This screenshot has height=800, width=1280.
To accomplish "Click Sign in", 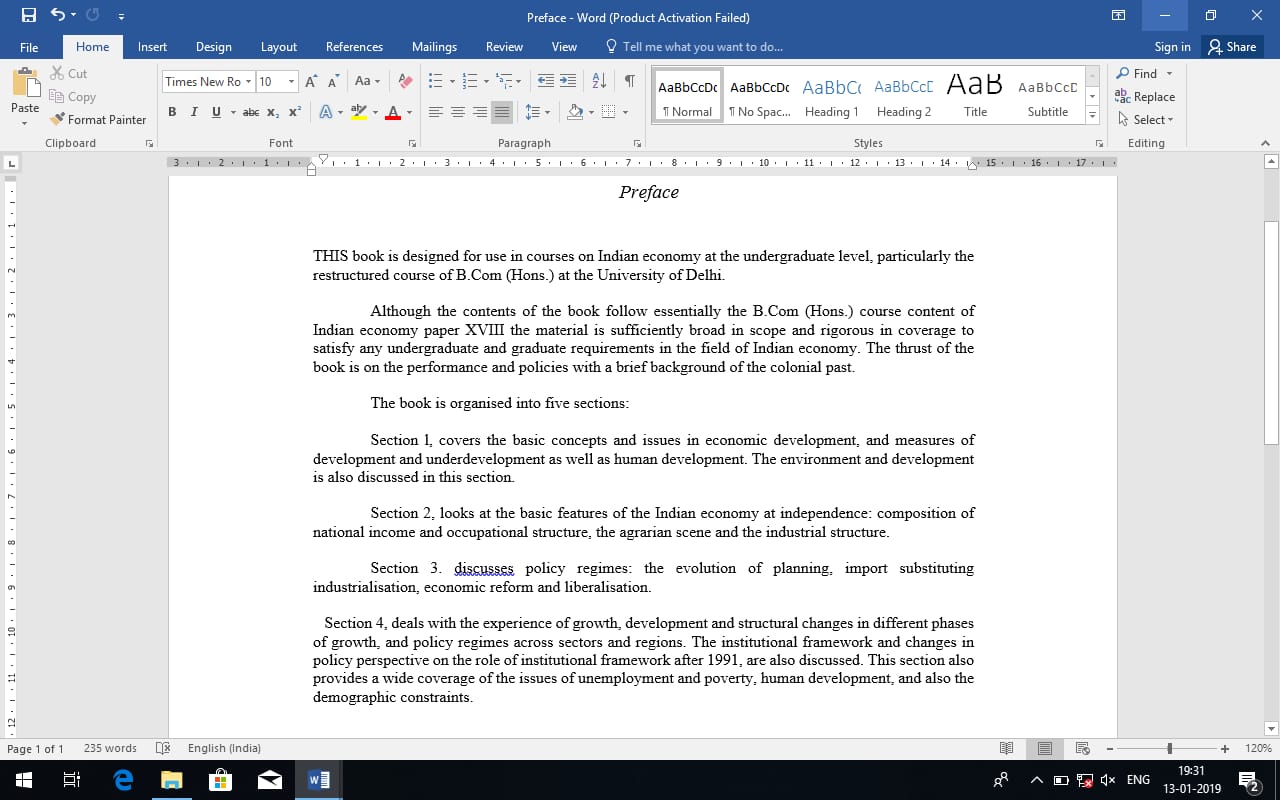I will point(1172,47).
